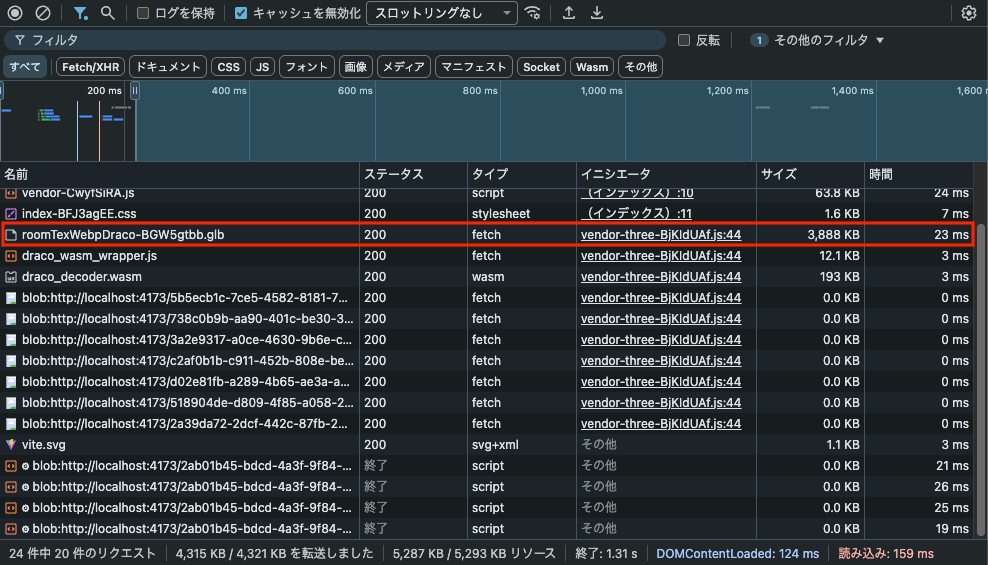
Task: Uncheck キャッシュを無効化 checkbox
Action: click(241, 13)
